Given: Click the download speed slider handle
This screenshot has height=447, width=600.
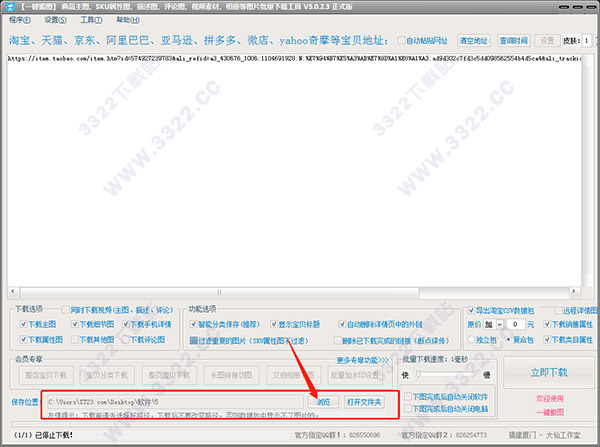Looking at the screenshot, I should (x=419, y=374).
